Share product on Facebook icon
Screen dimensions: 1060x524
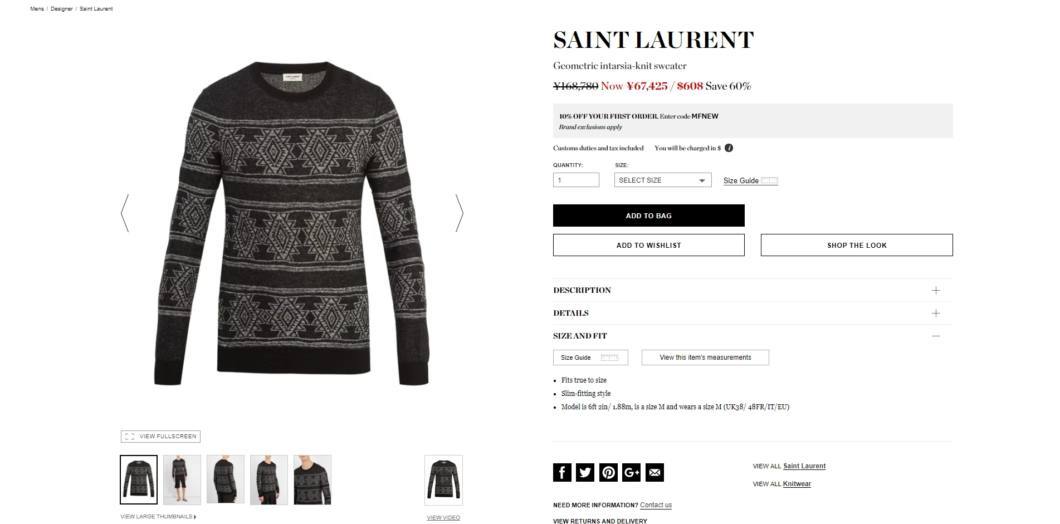coord(562,473)
